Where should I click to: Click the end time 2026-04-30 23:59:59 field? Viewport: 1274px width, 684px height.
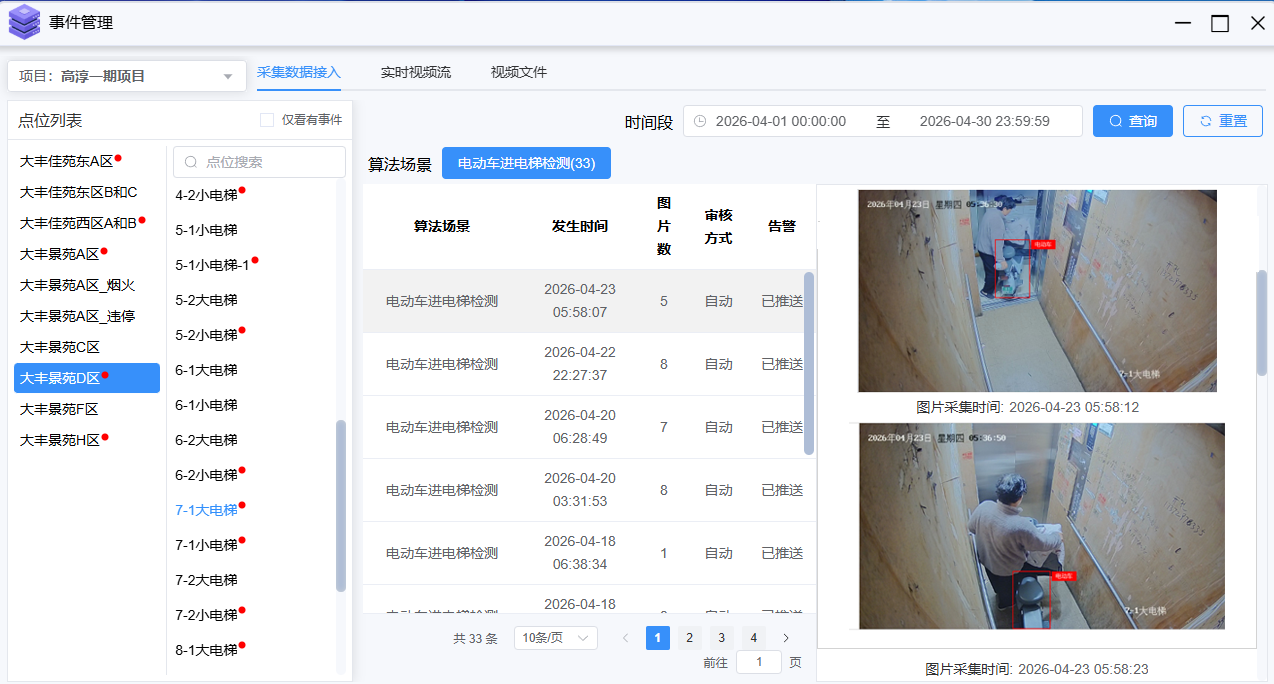coord(984,121)
